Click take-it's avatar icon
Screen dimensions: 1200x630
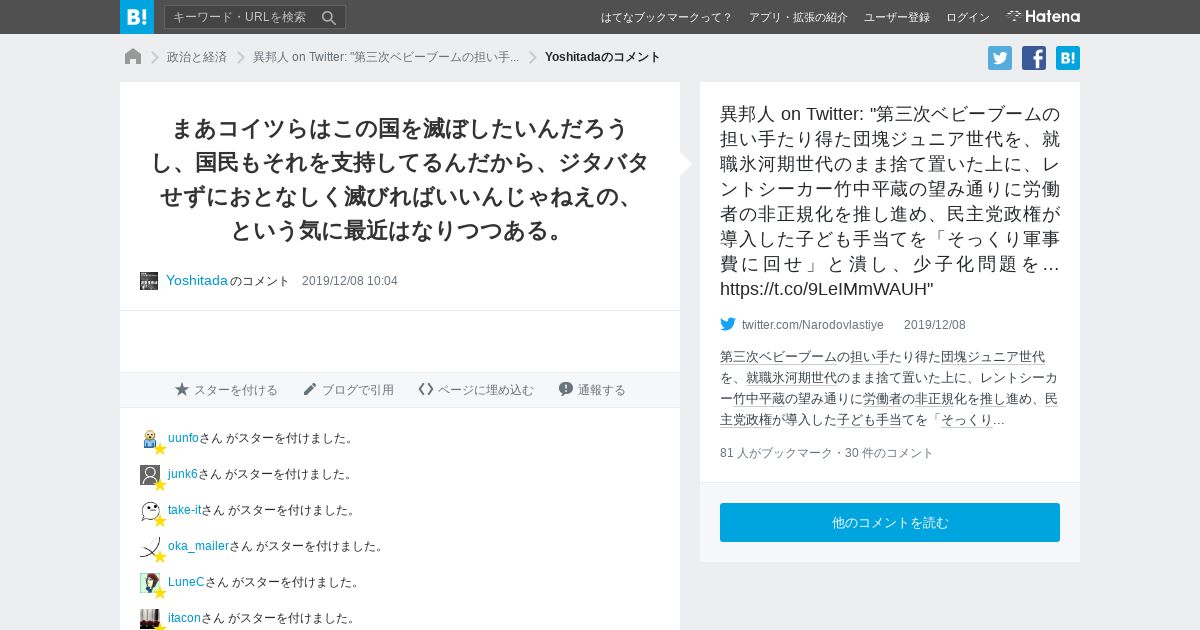[150, 511]
